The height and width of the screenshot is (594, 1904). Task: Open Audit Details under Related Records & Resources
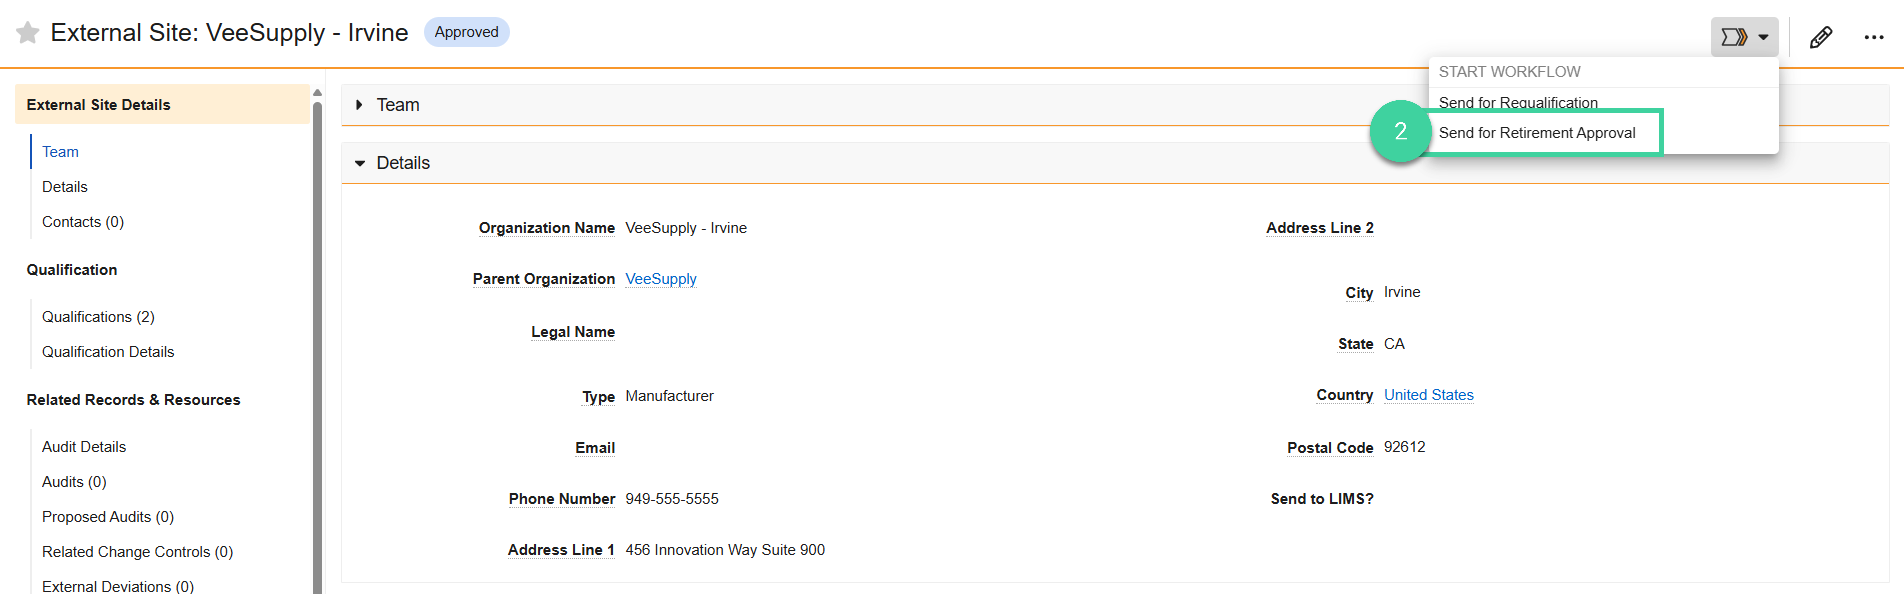pos(84,447)
